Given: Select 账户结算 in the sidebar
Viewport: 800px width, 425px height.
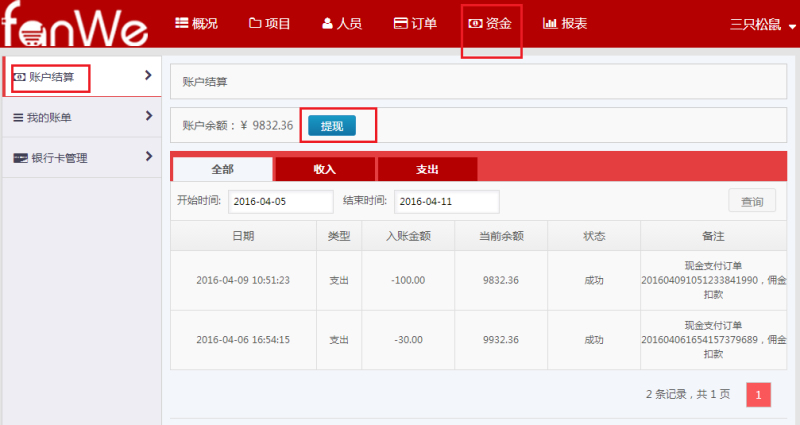Looking at the screenshot, I should tap(50, 76).
